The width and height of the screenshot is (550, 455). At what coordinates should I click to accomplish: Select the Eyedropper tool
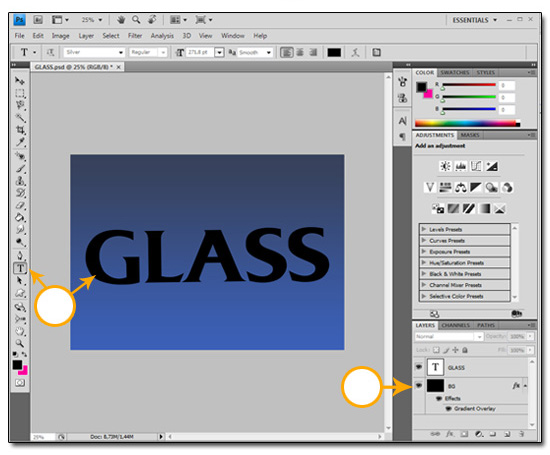(x=20, y=142)
